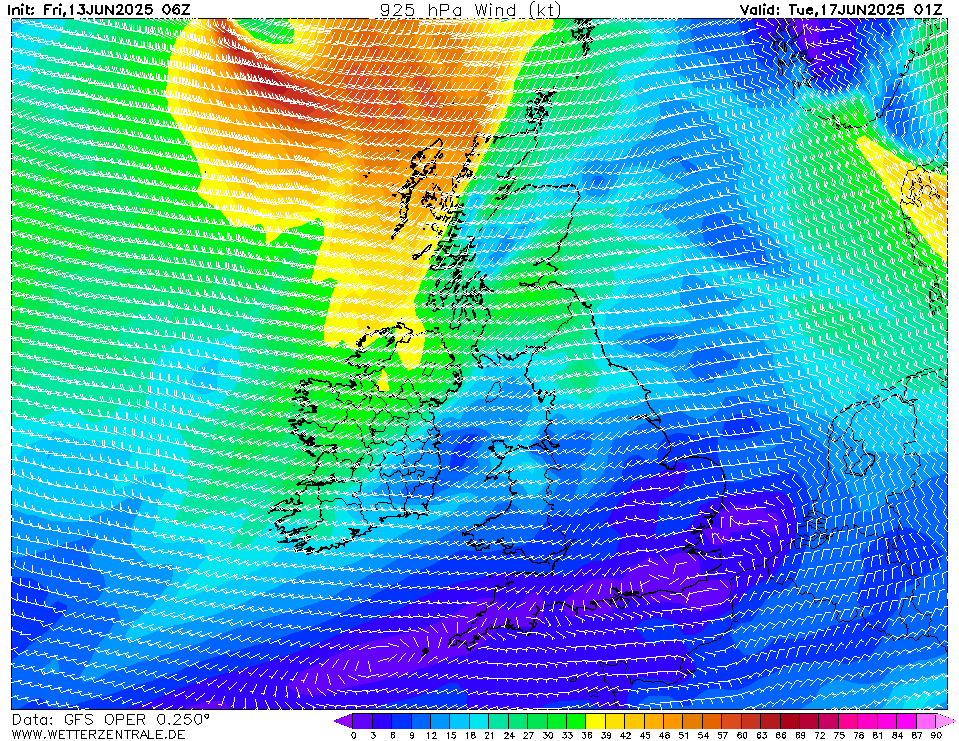
Task: Click the 'Valid: Tue,17JUN2025 01Z' label
Action: (x=841, y=9)
